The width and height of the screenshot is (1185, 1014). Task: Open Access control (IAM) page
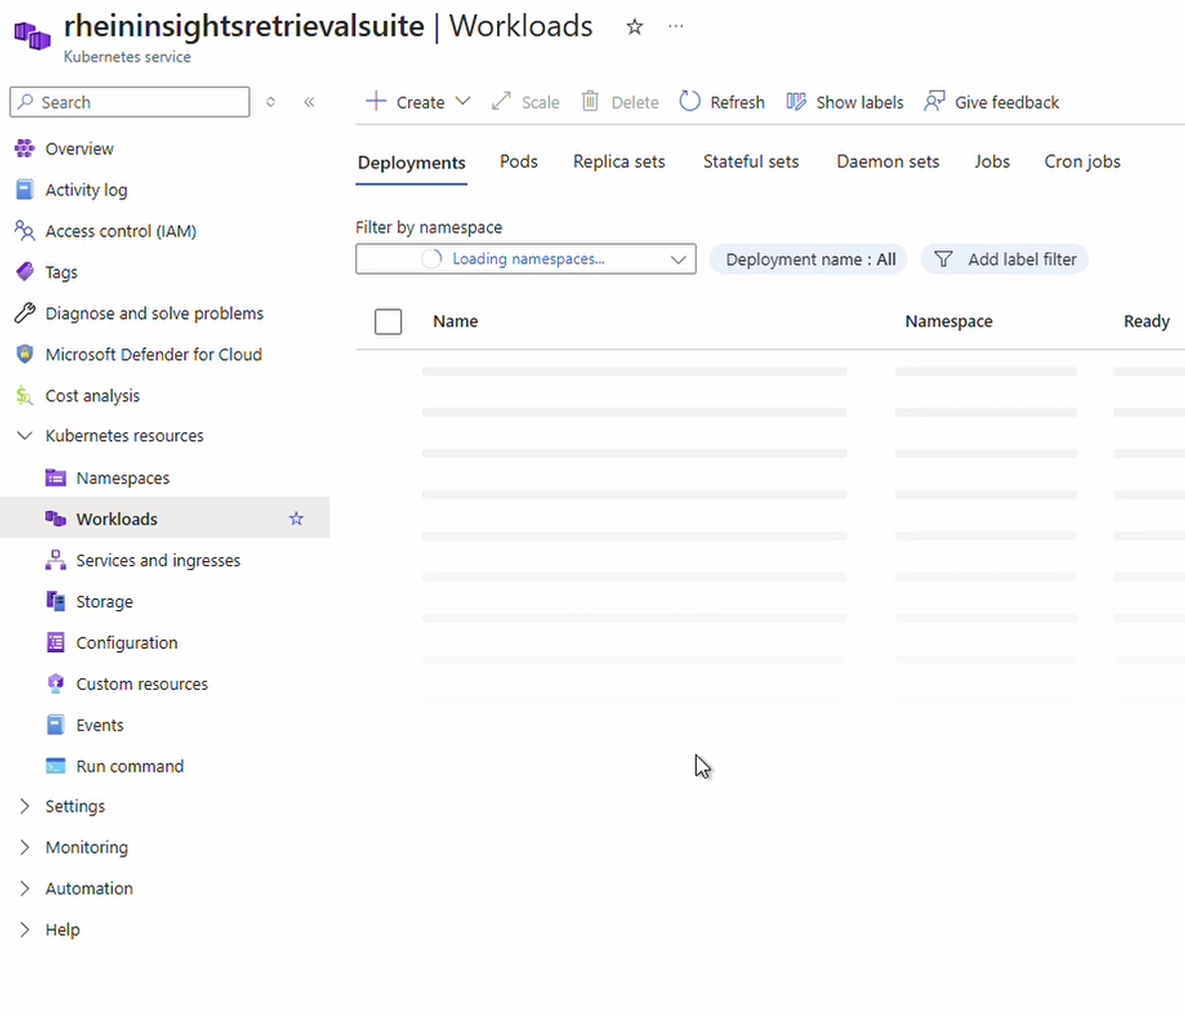121,230
